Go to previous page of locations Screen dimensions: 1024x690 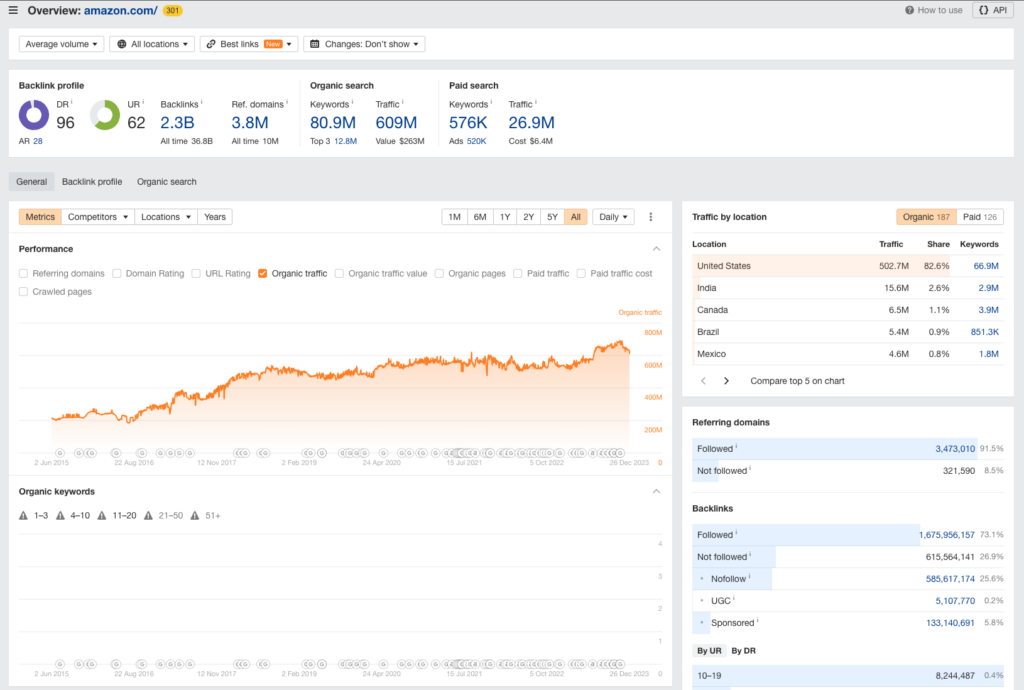[703, 381]
